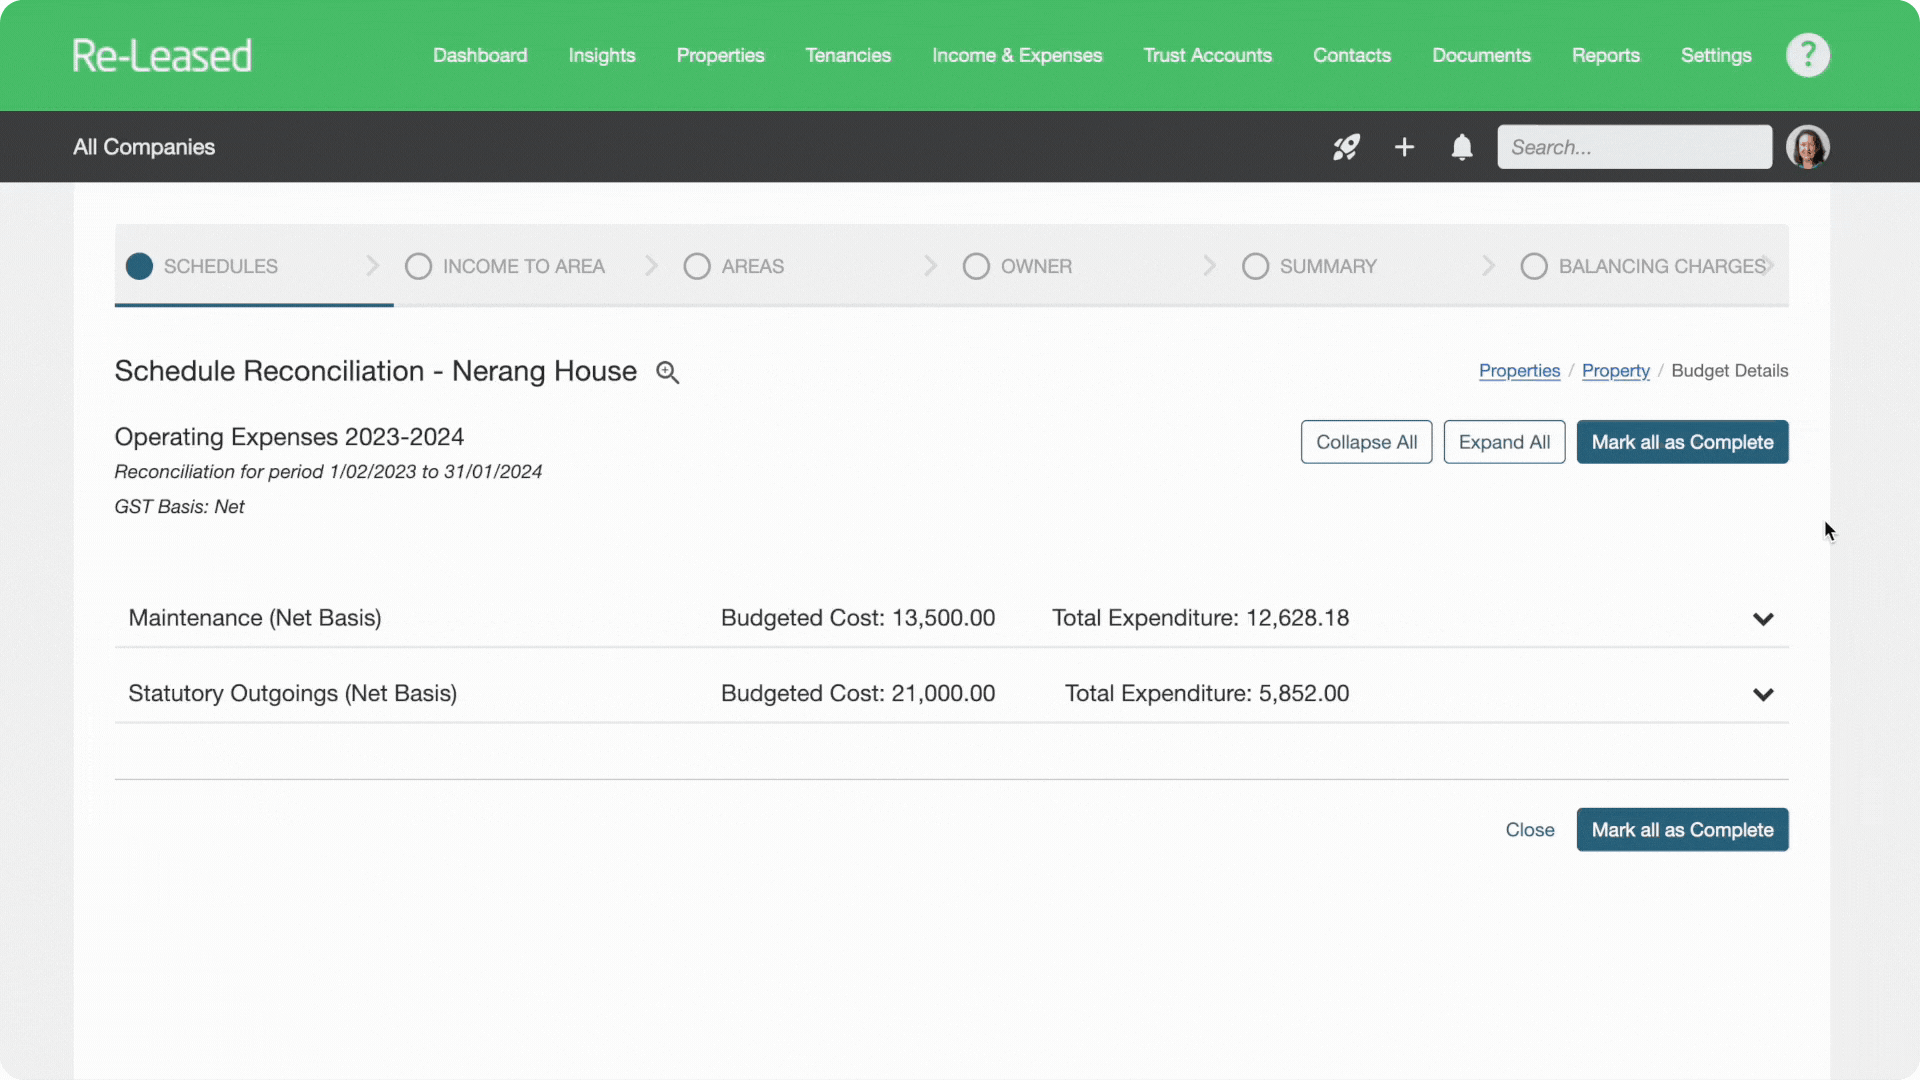The image size is (1920, 1080).
Task: Click the help question mark icon
Action: pyautogui.click(x=1807, y=55)
